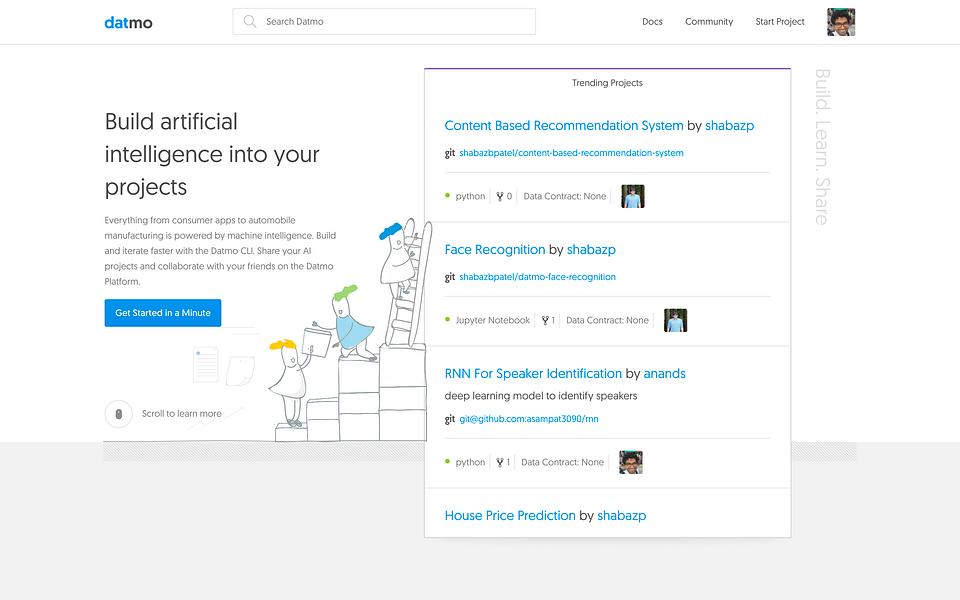The height and width of the screenshot is (600, 960).
Task: Click git label in Content Based Recommendation card
Action: [x=450, y=153]
